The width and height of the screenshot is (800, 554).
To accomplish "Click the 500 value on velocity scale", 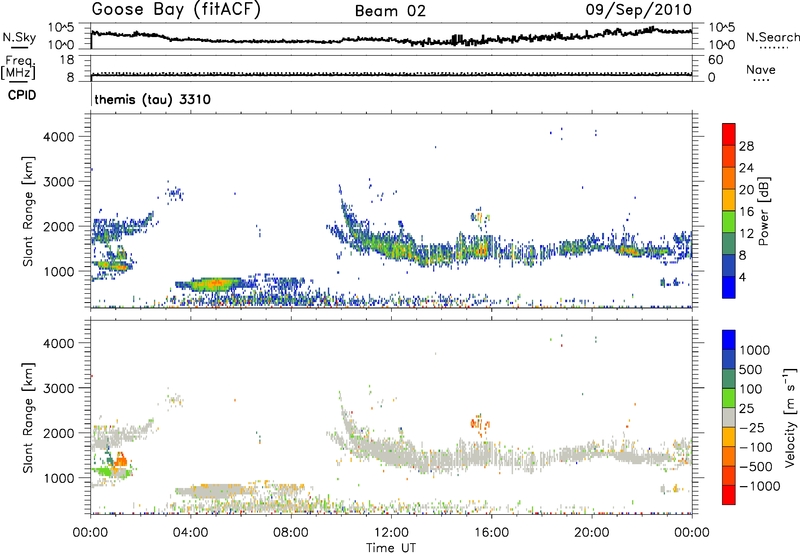I will coord(752,369).
